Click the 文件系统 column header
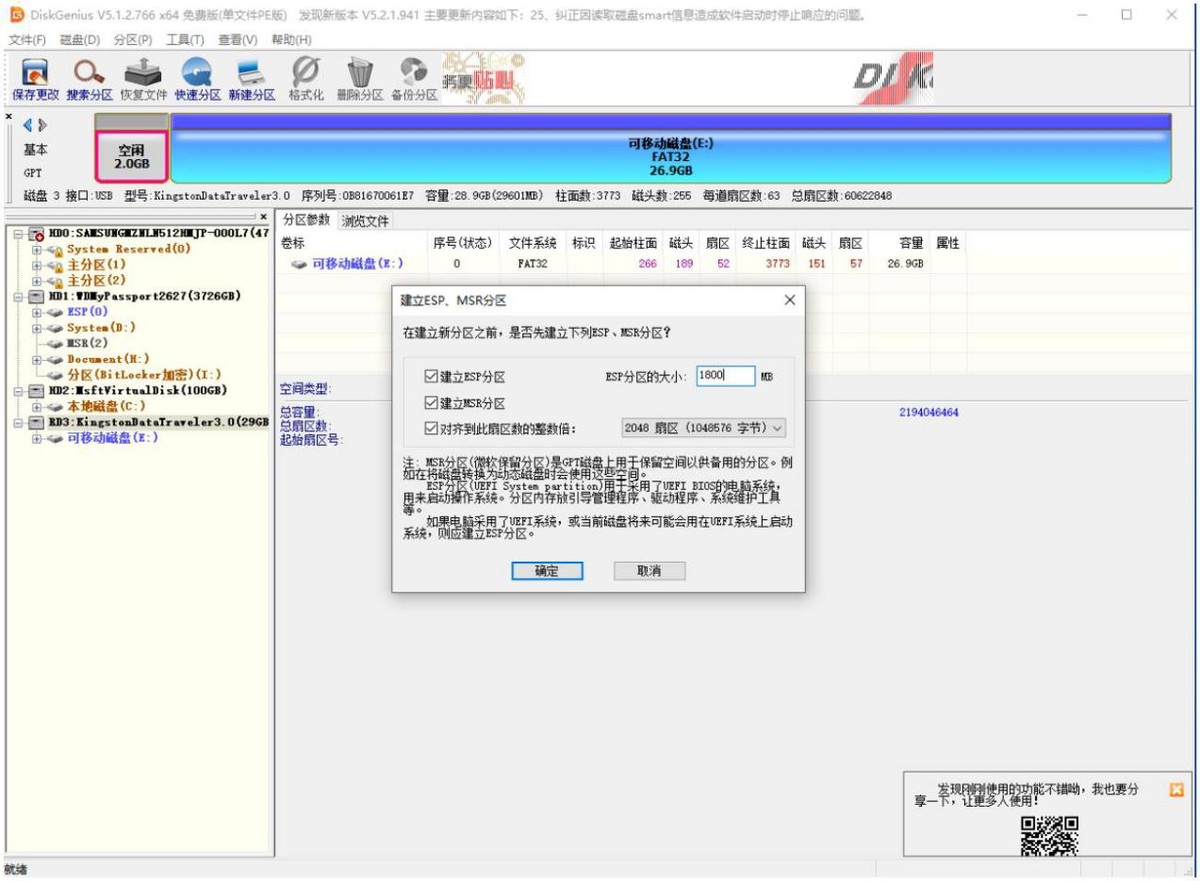Screen dimensions: 1200x881 click(x=533, y=243)
